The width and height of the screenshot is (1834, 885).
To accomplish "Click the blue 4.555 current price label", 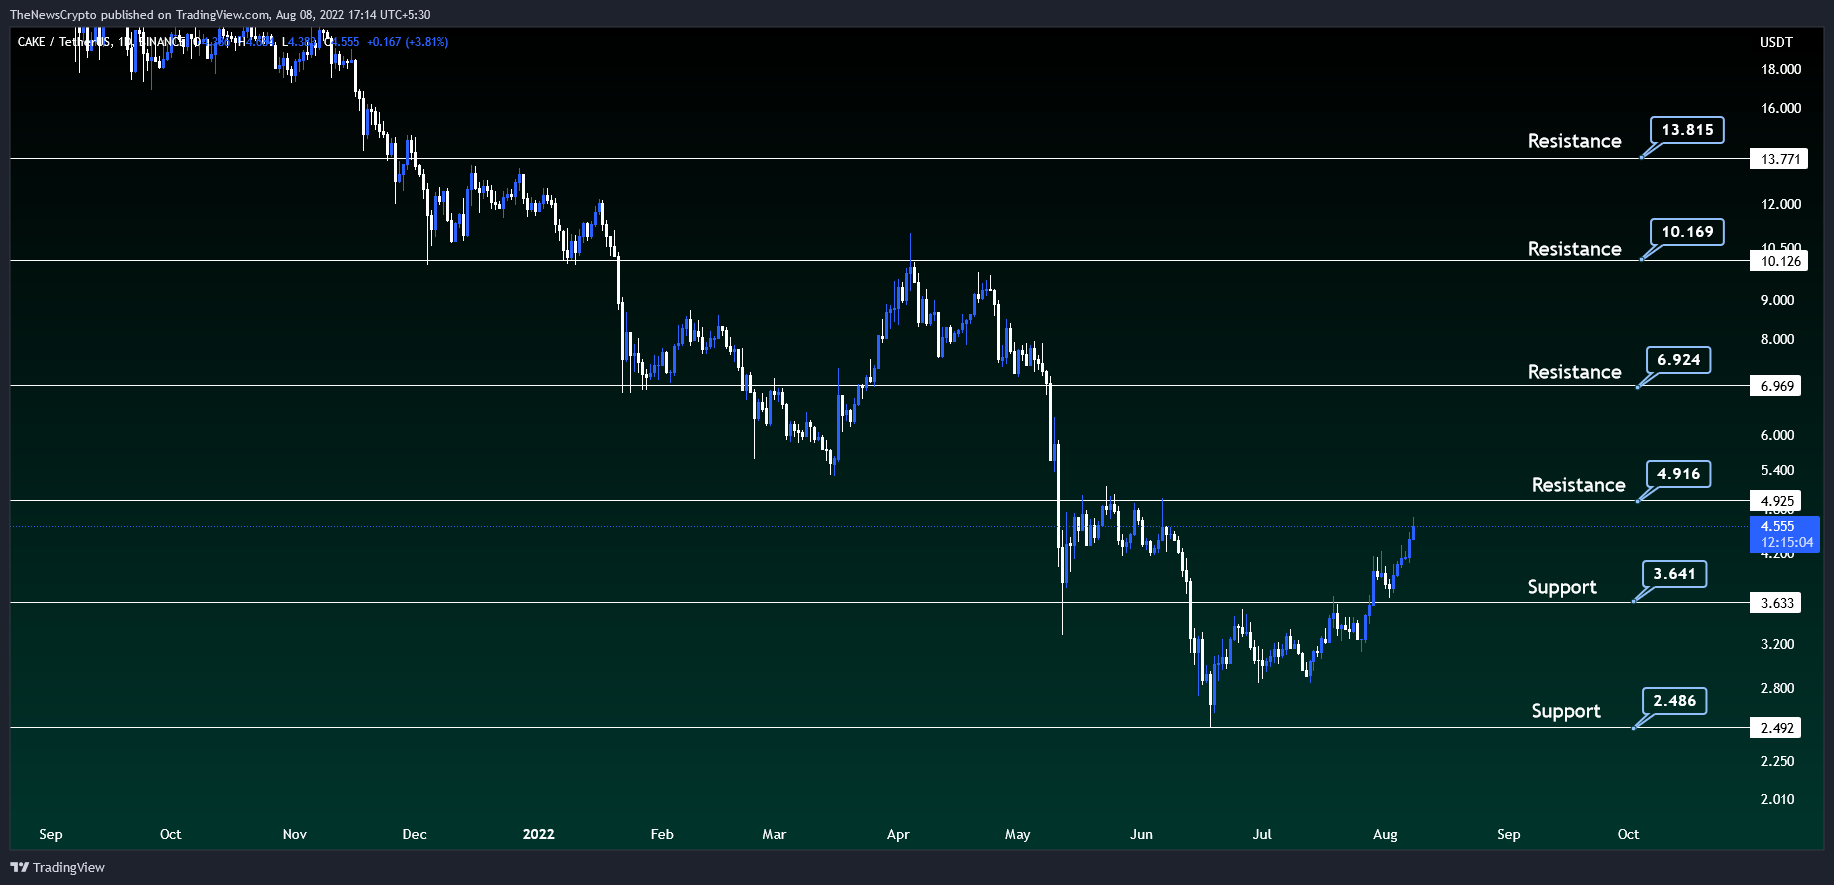I will pyautogui.click(x=1778, y=526).
